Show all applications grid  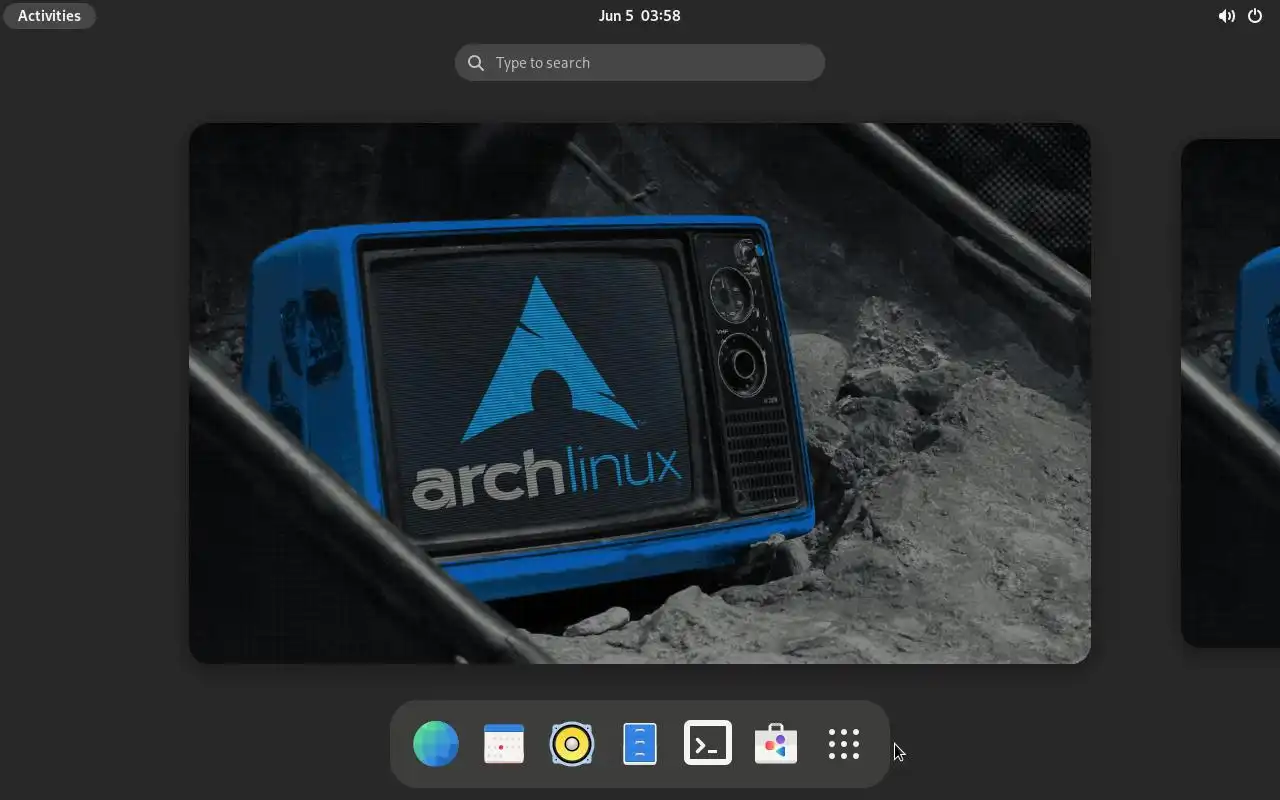point(844,744)
